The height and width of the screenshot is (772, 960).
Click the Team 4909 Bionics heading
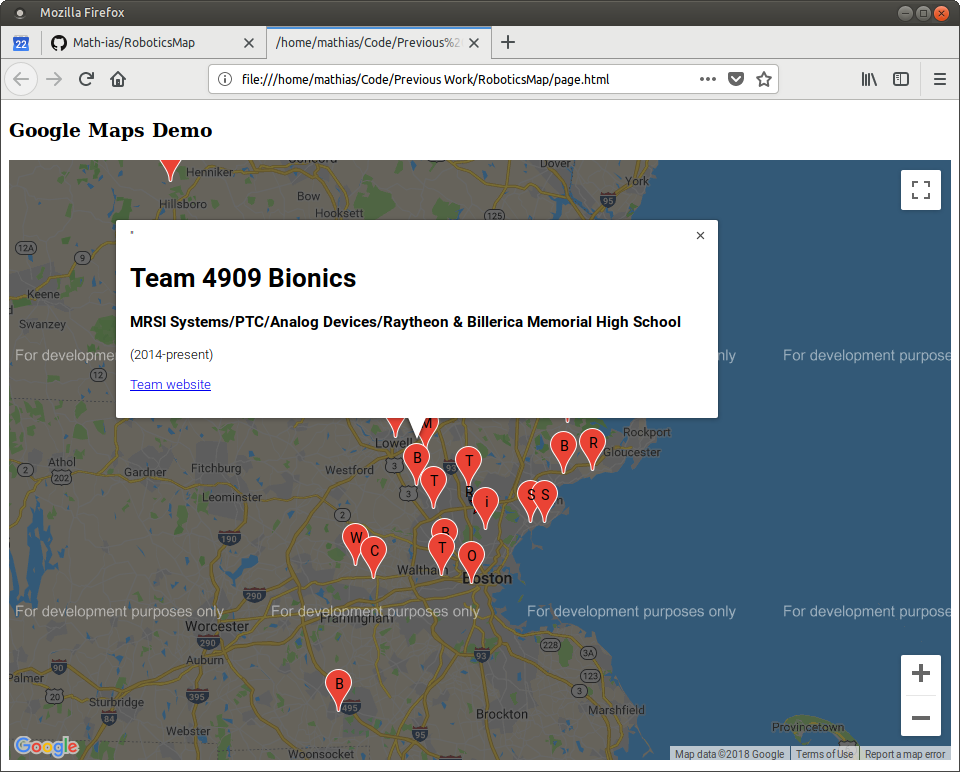(x=243, y=278)
